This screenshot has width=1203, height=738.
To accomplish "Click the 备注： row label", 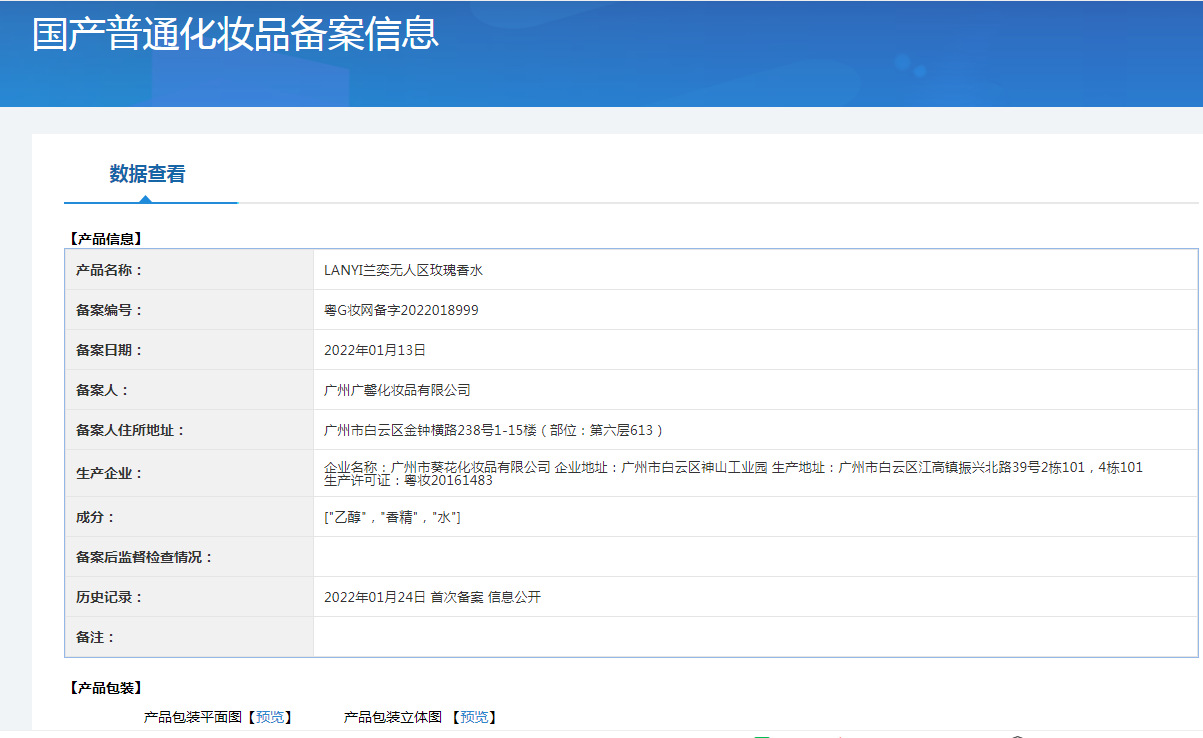I will (x=95, y=637).
